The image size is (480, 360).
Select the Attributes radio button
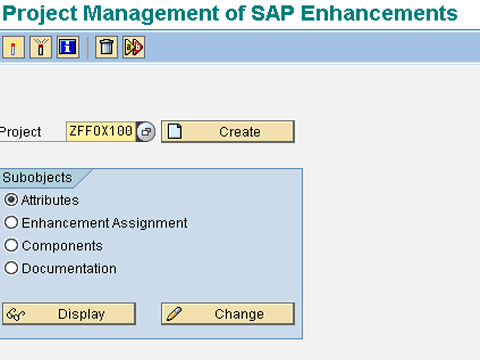click(11, 200)
